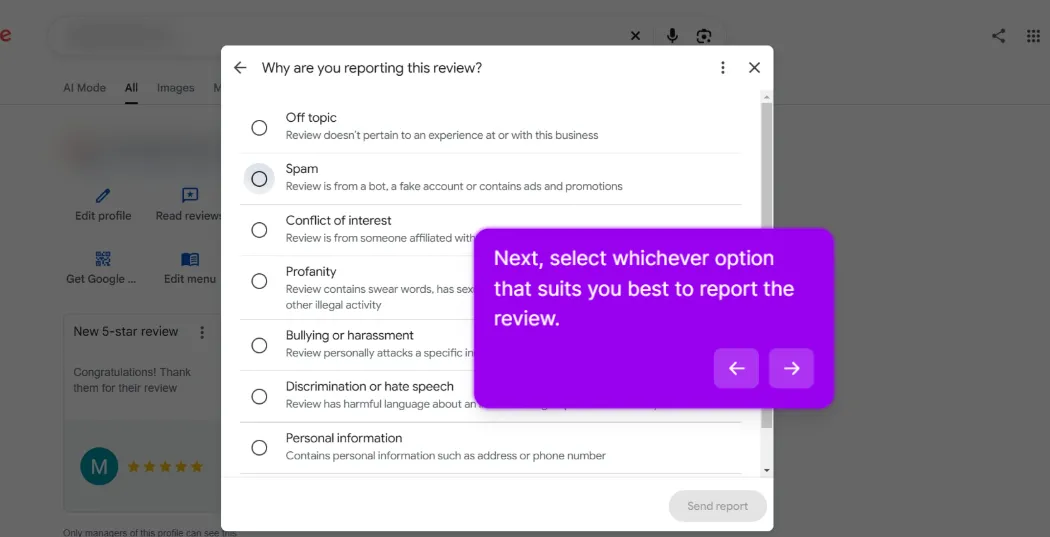Image resolution: width=1050 pixels, height=537 pixels.
Task: Click the Send report button
Action: 717,506
